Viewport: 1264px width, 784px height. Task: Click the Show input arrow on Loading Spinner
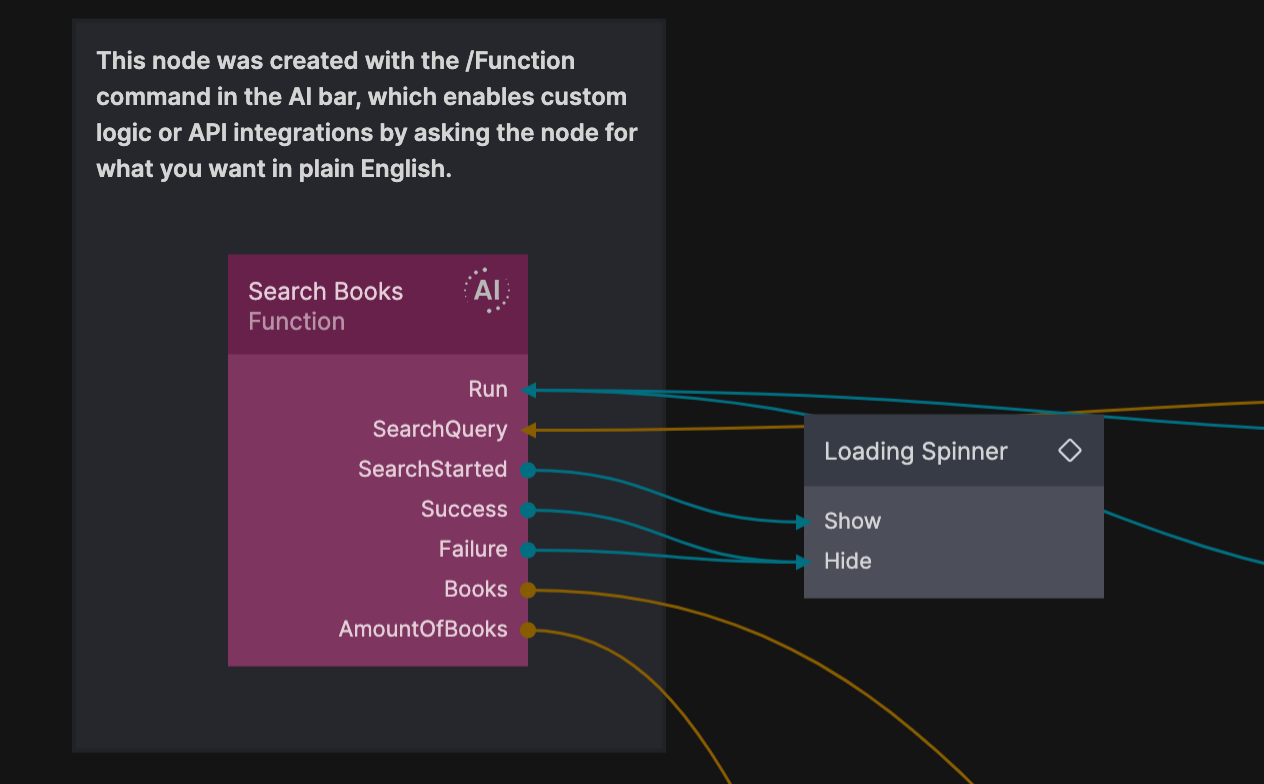click(803, 521)
